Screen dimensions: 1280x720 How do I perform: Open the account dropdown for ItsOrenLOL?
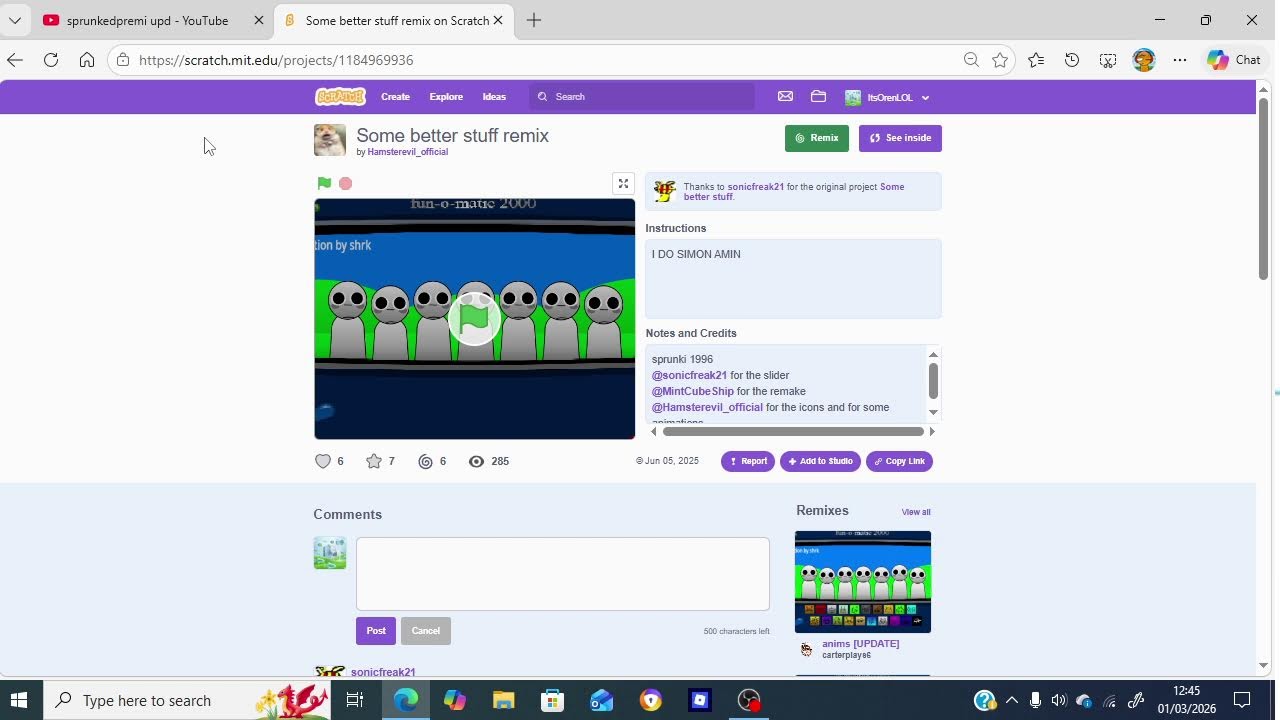click(x=888, y=97)
